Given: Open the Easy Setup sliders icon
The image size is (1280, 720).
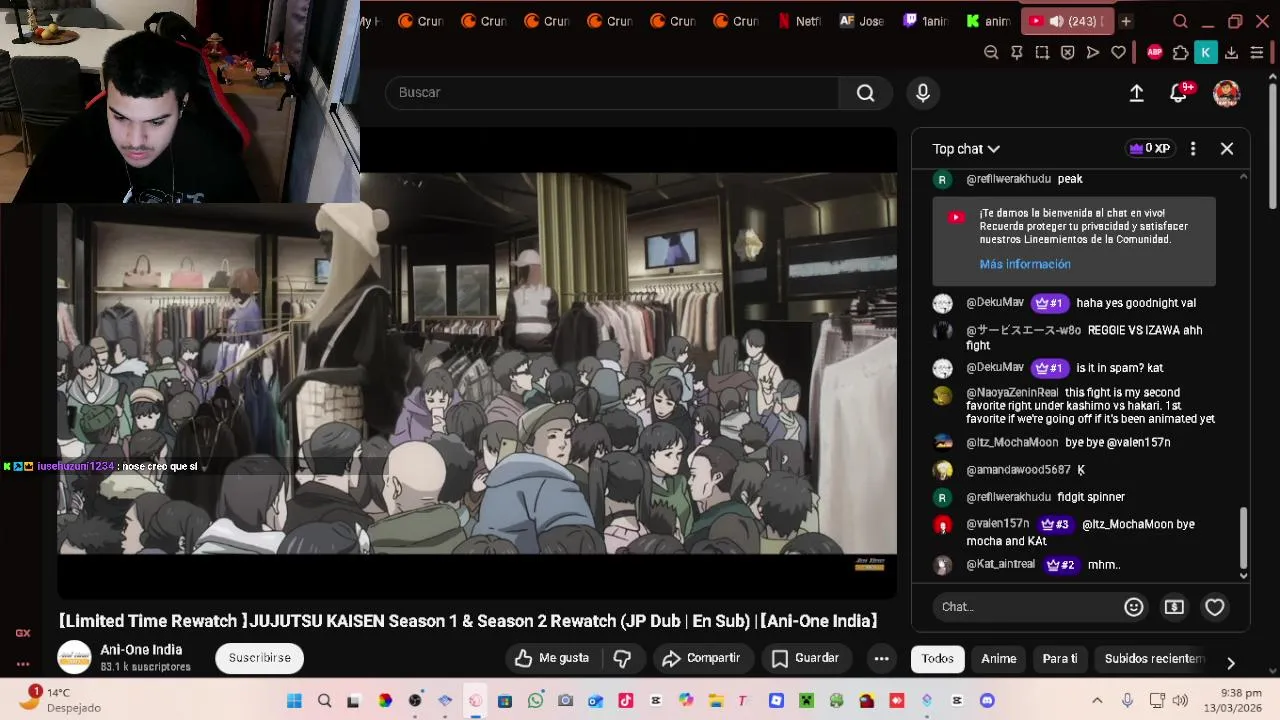Looking at the screenshot, I should (1257, 53).
